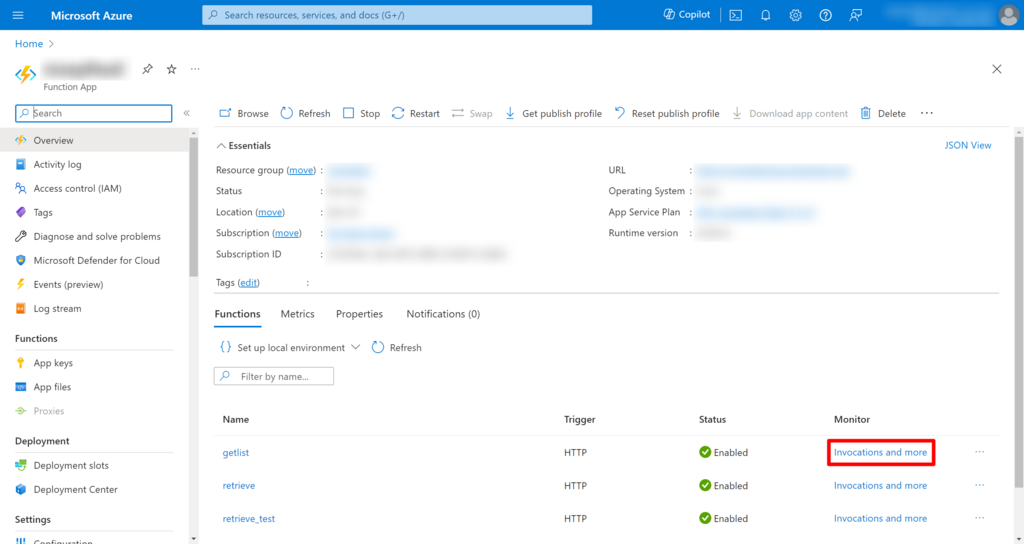Open JSON View

point(968,145)
